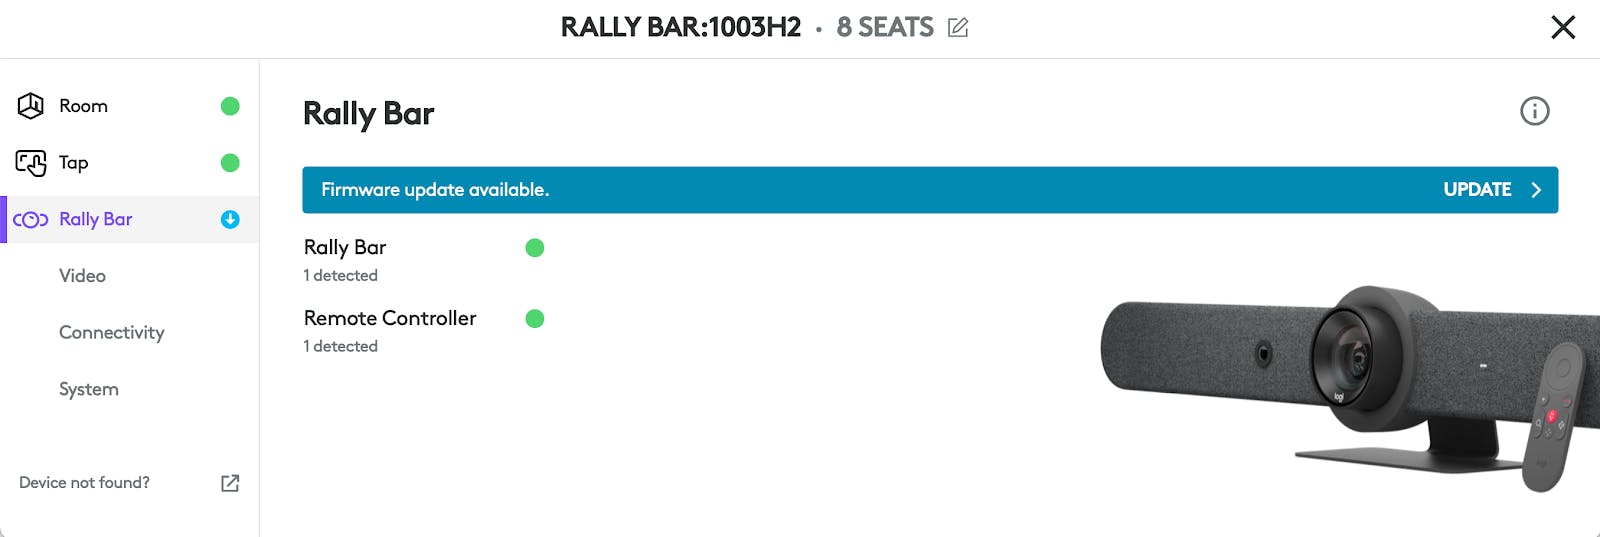Select Rally Bar in the sidebar
The width and height of the screenshot is (1600, 537).
pyautogui.click(x=96, y=220)
